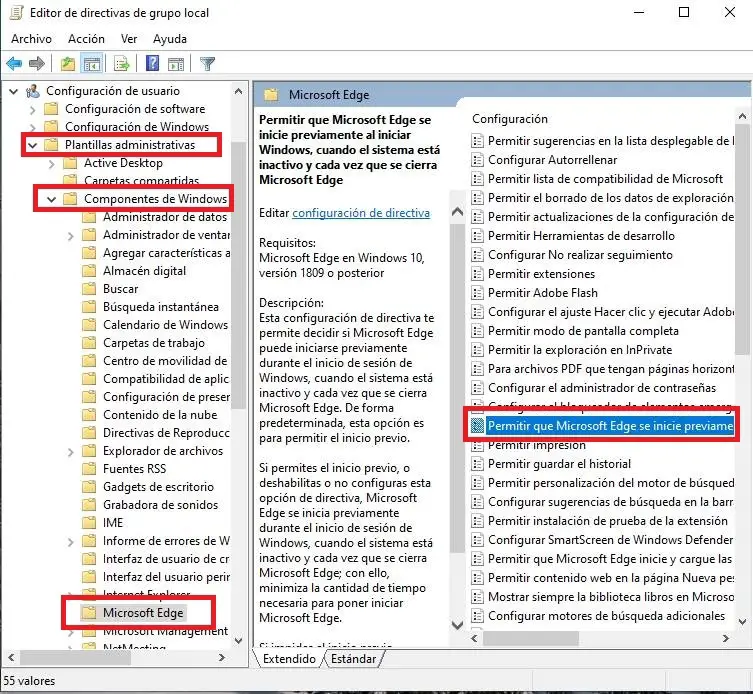Open the Archivo menu
This screenshot has width=753, height=694.
tap(31, 38)
